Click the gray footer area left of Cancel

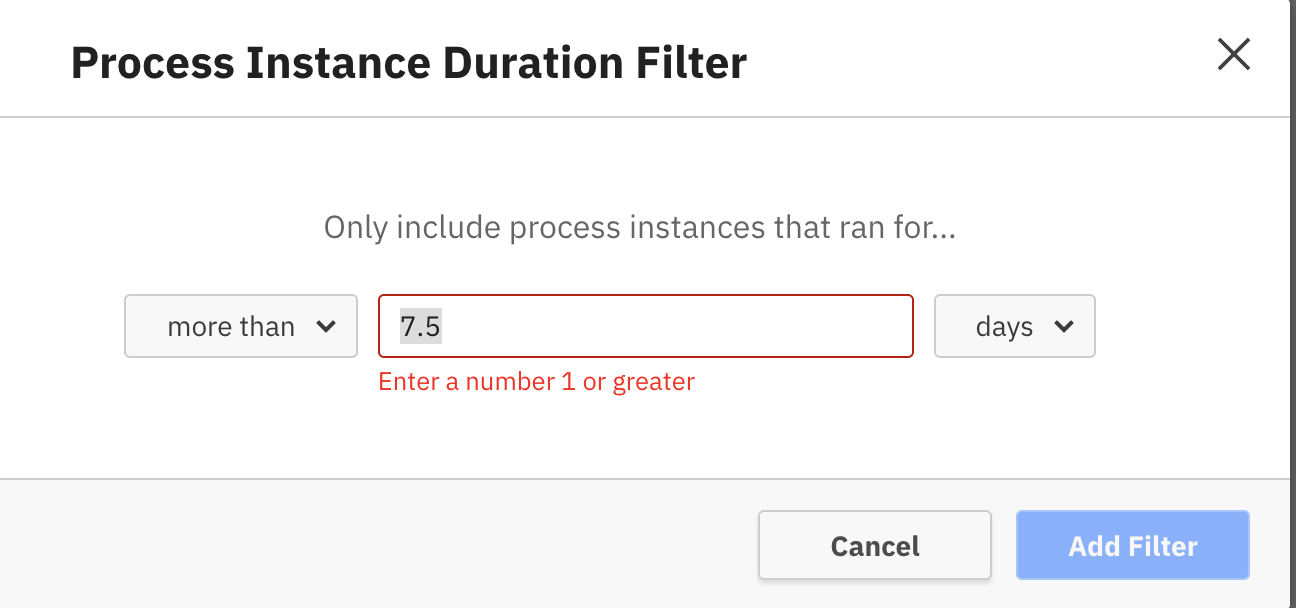[x=380, y=545]
